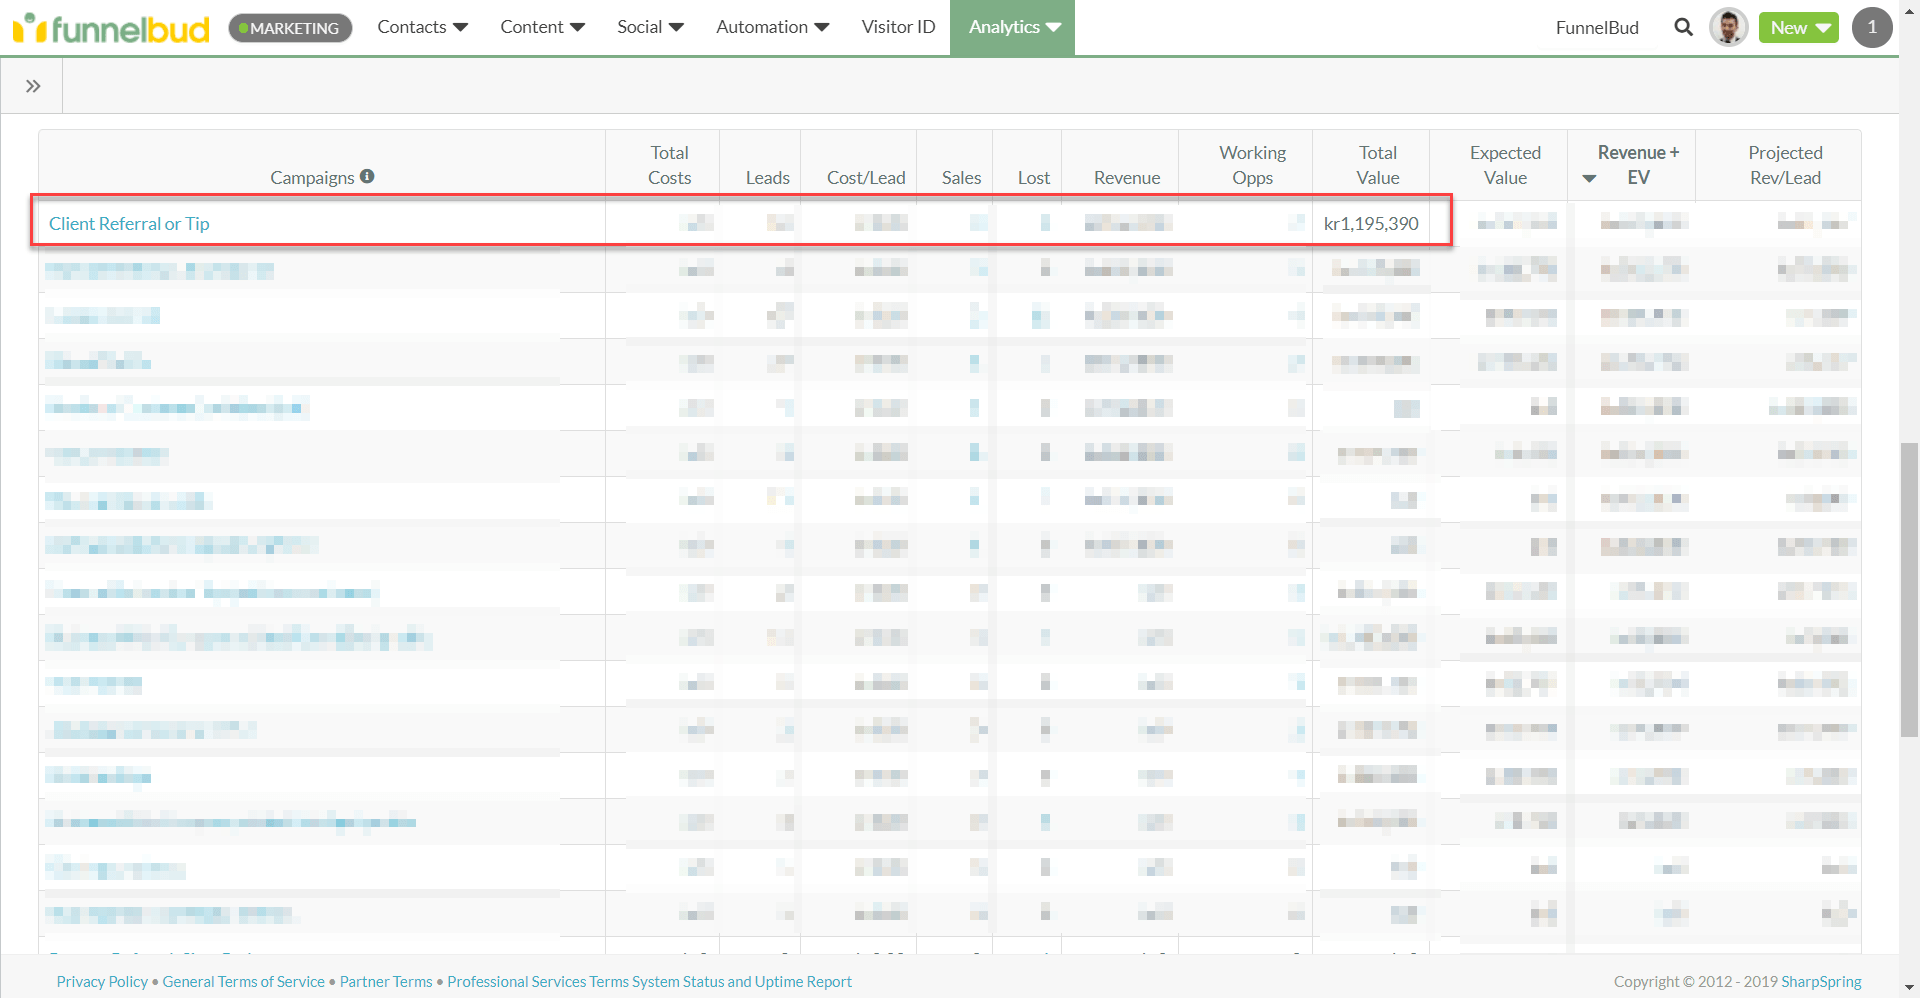Open the Client Referral or Tip campaign
This screenshot has height=998, width=1920.
(x=129, y=224)
